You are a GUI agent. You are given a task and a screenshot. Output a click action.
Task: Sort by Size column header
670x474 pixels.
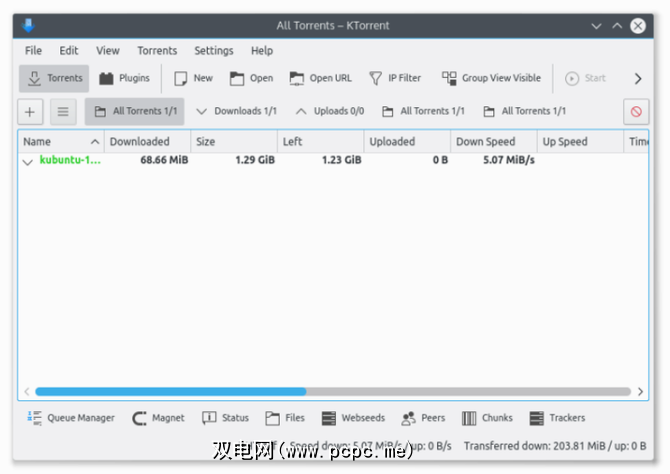coord(234,142)
